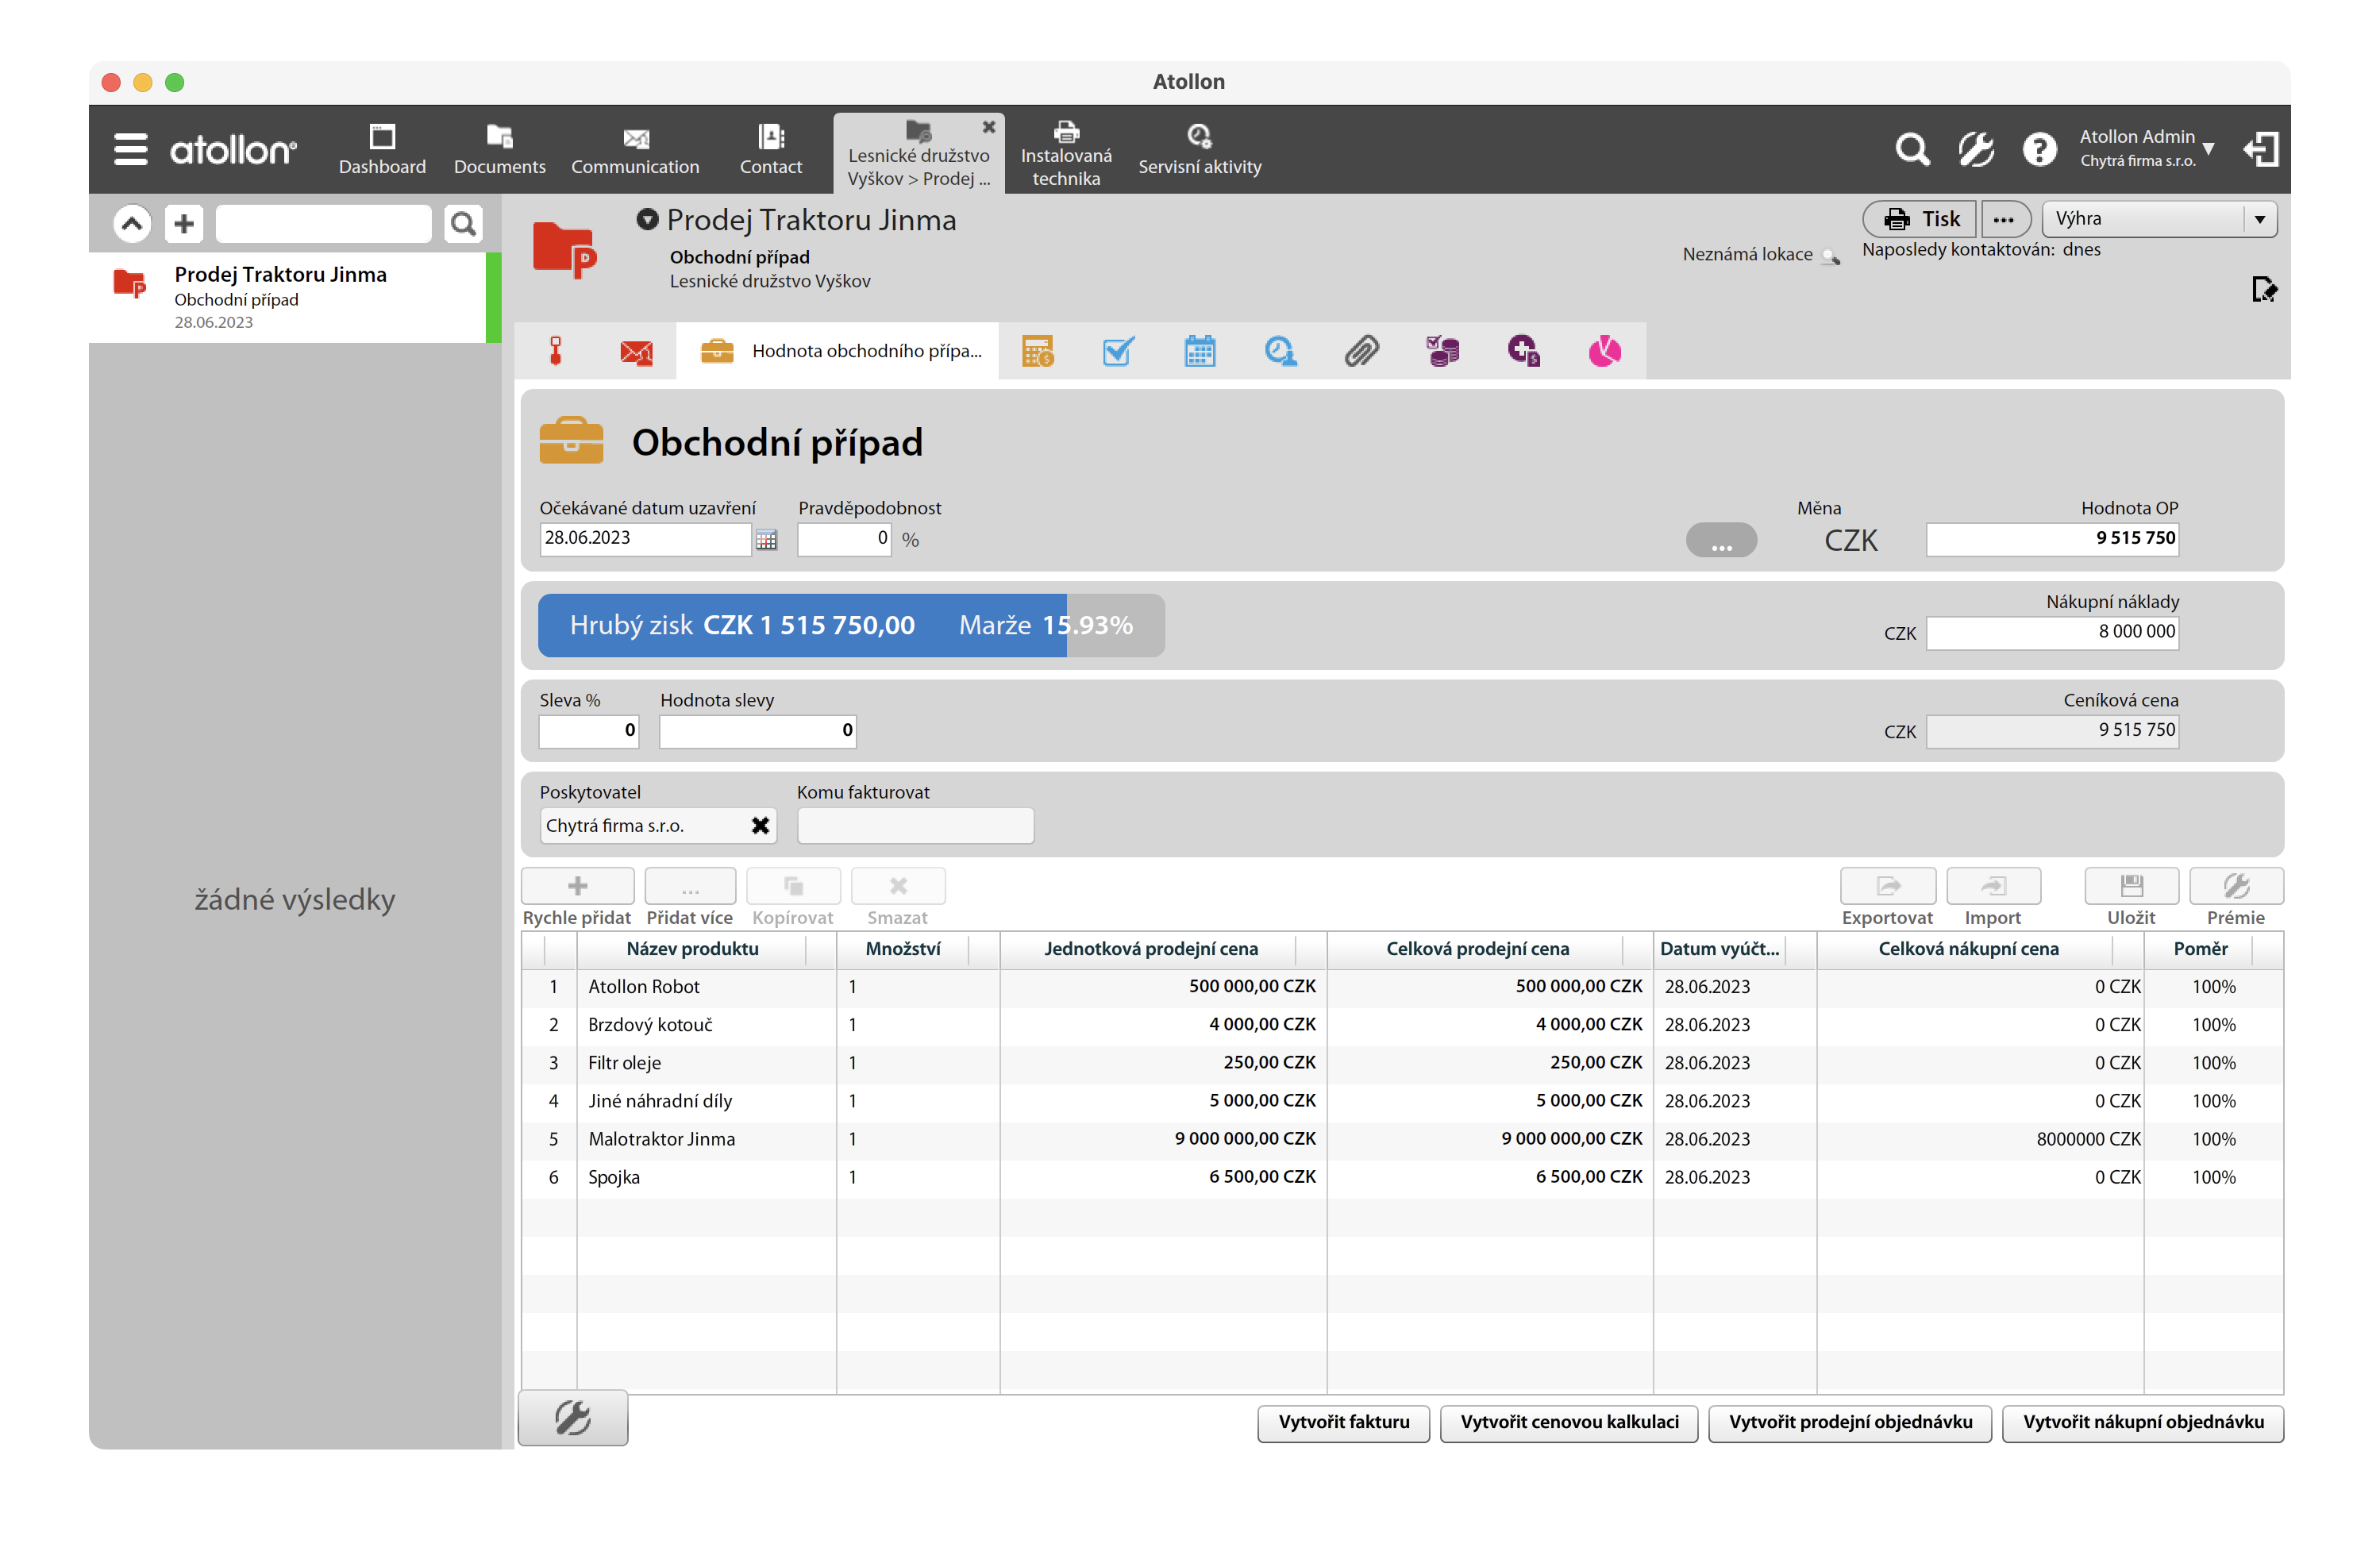Expand arrow beside Prodej Traktoru Jinma title
The height and width of the screenshot is (1567, 2380).
647,219
